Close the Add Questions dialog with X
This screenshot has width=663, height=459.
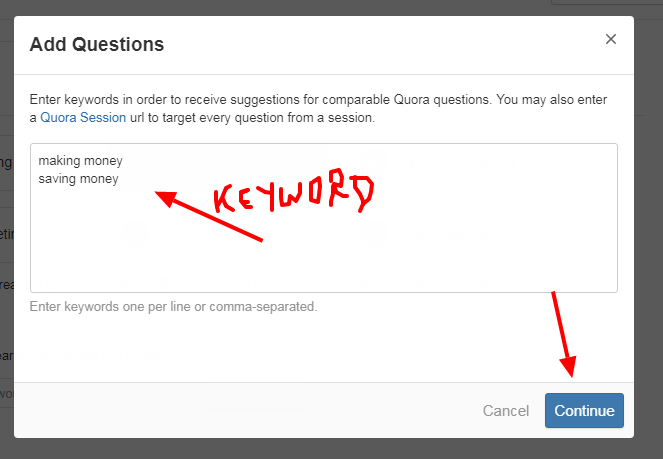(611, 40)
